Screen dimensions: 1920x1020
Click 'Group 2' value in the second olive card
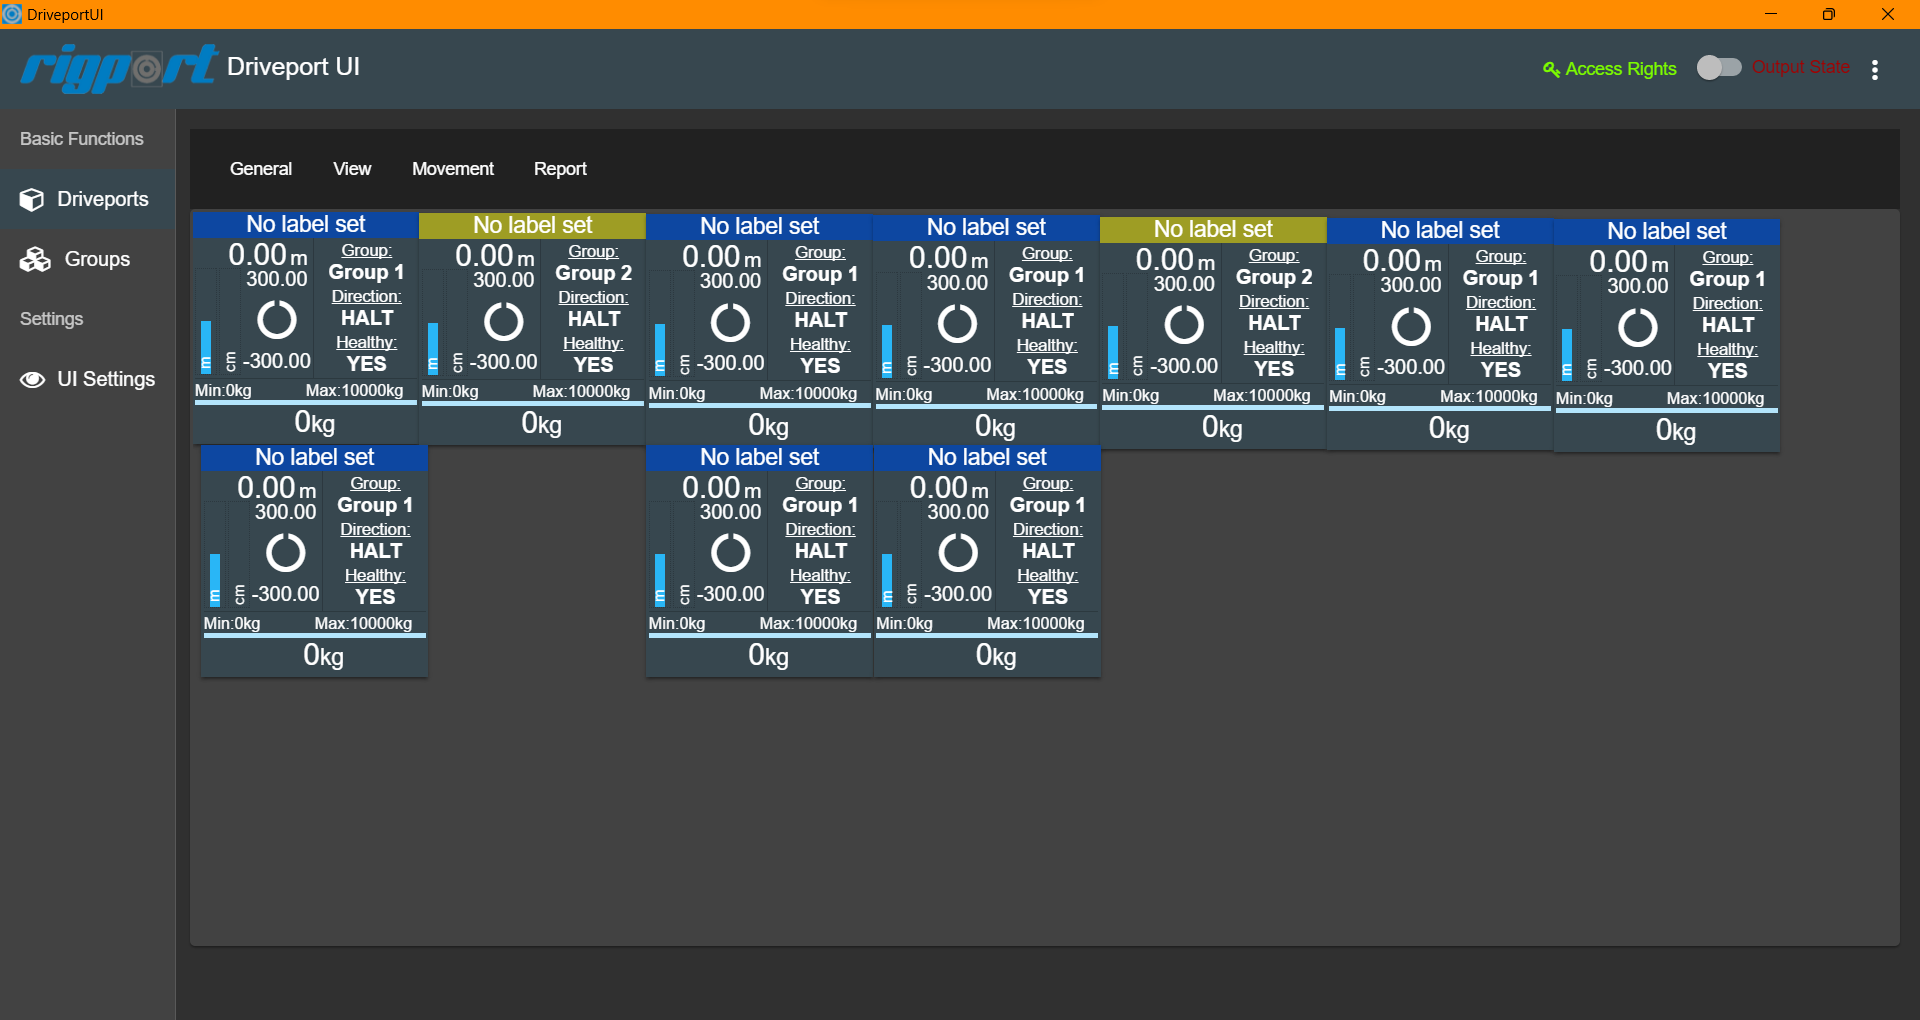pyautogui.click(x=1274, y=277)
